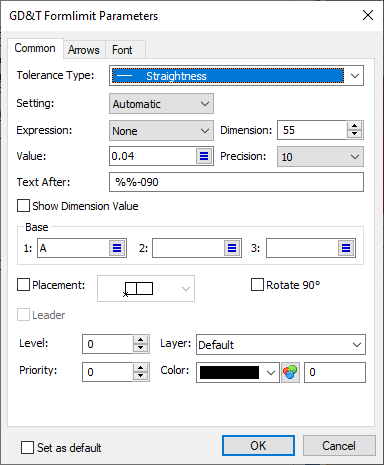The height and width of the screenshot is (465, 384).
Task: Expand the Precision dropdown
Action: [x=320, y=157]
